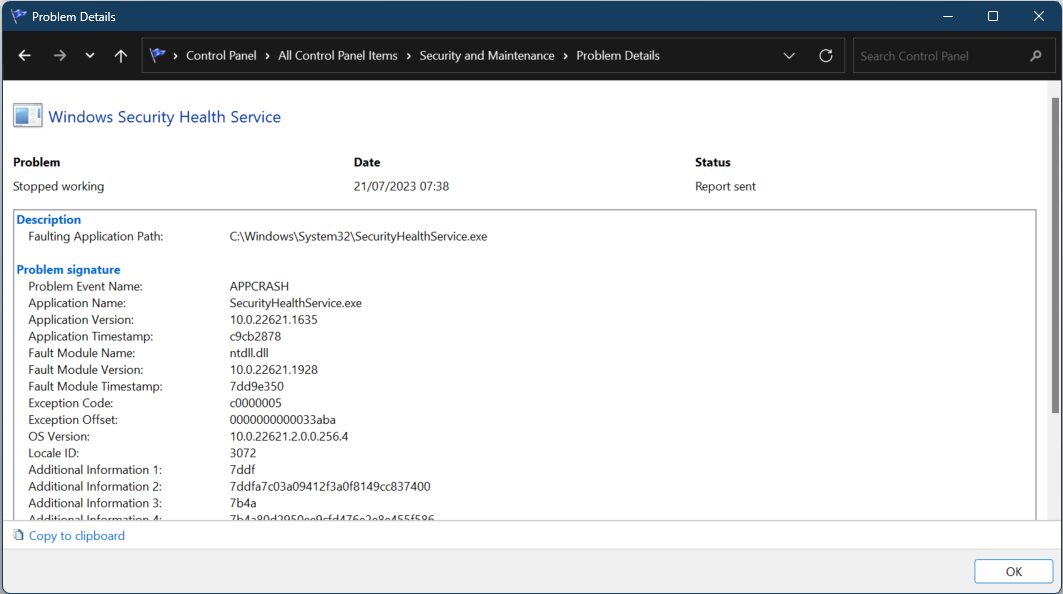1063x594 pixels.
Task: Open All Control Panel Items breadcrumb
Action: coord(338,56)
